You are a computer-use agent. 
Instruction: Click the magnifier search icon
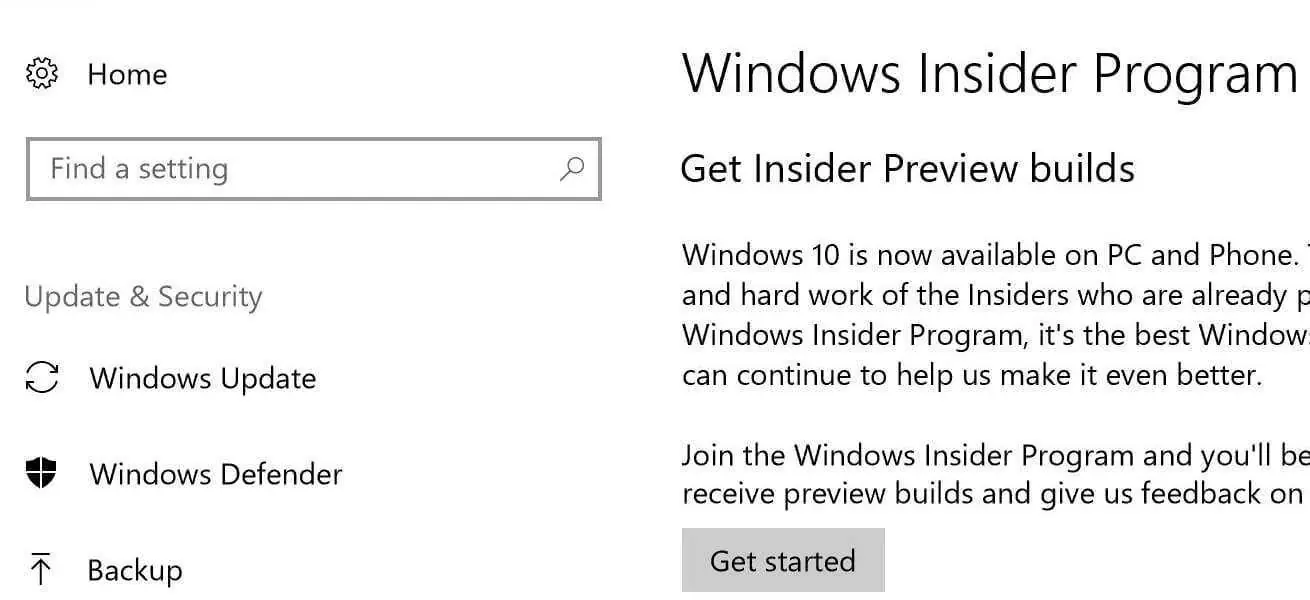tap(571, 168)
